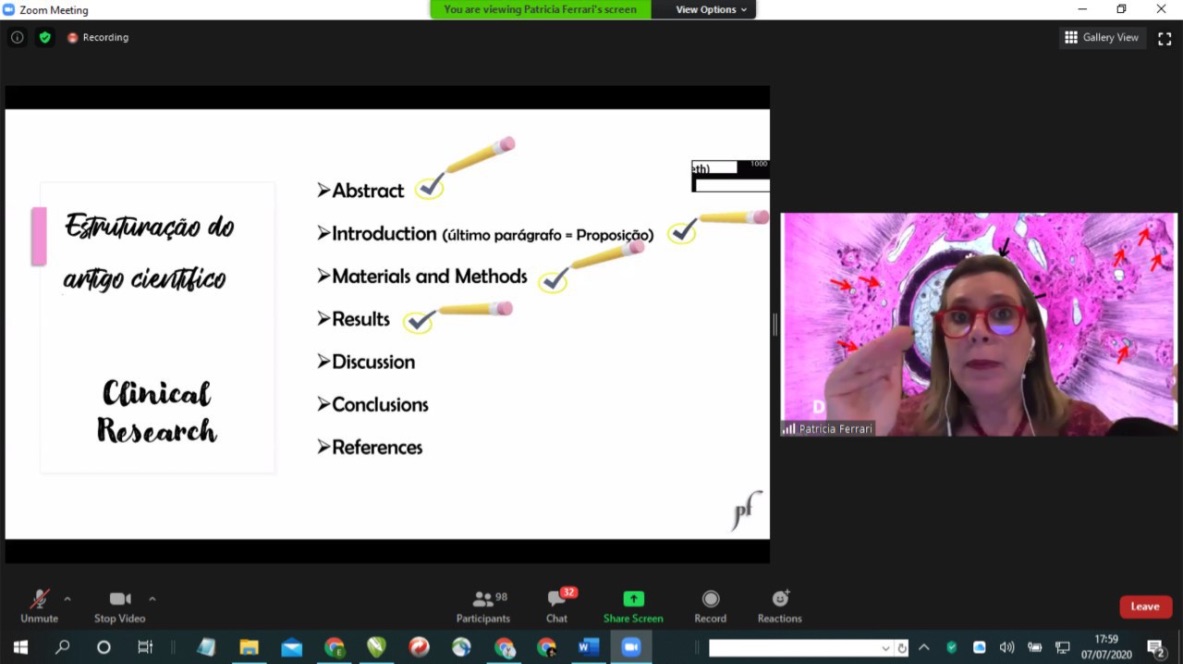Open the Participants panel
This screenshot has height=664, width=1183.
click(483, 605)
